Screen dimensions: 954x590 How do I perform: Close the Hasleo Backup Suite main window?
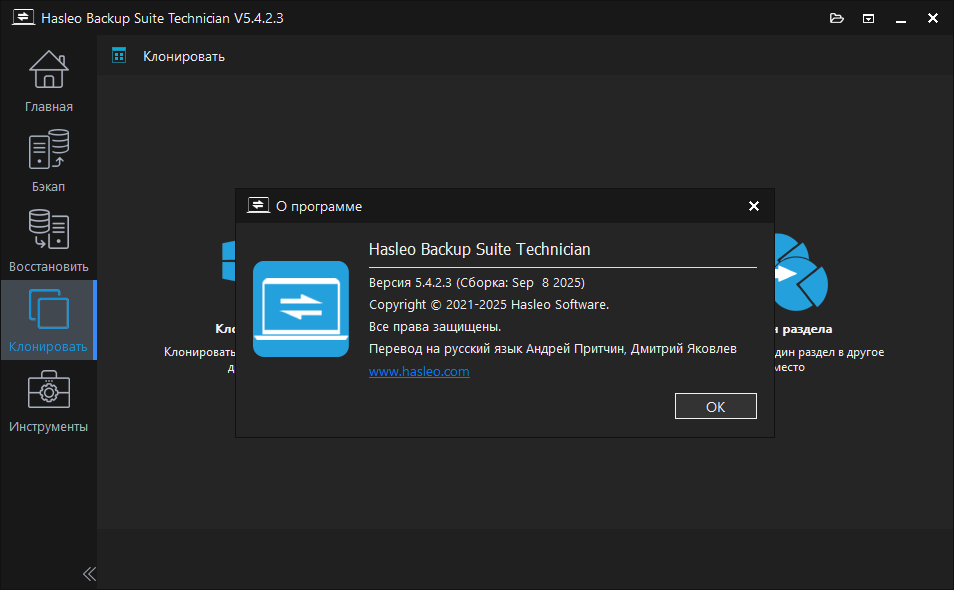(x=933, y=18)
